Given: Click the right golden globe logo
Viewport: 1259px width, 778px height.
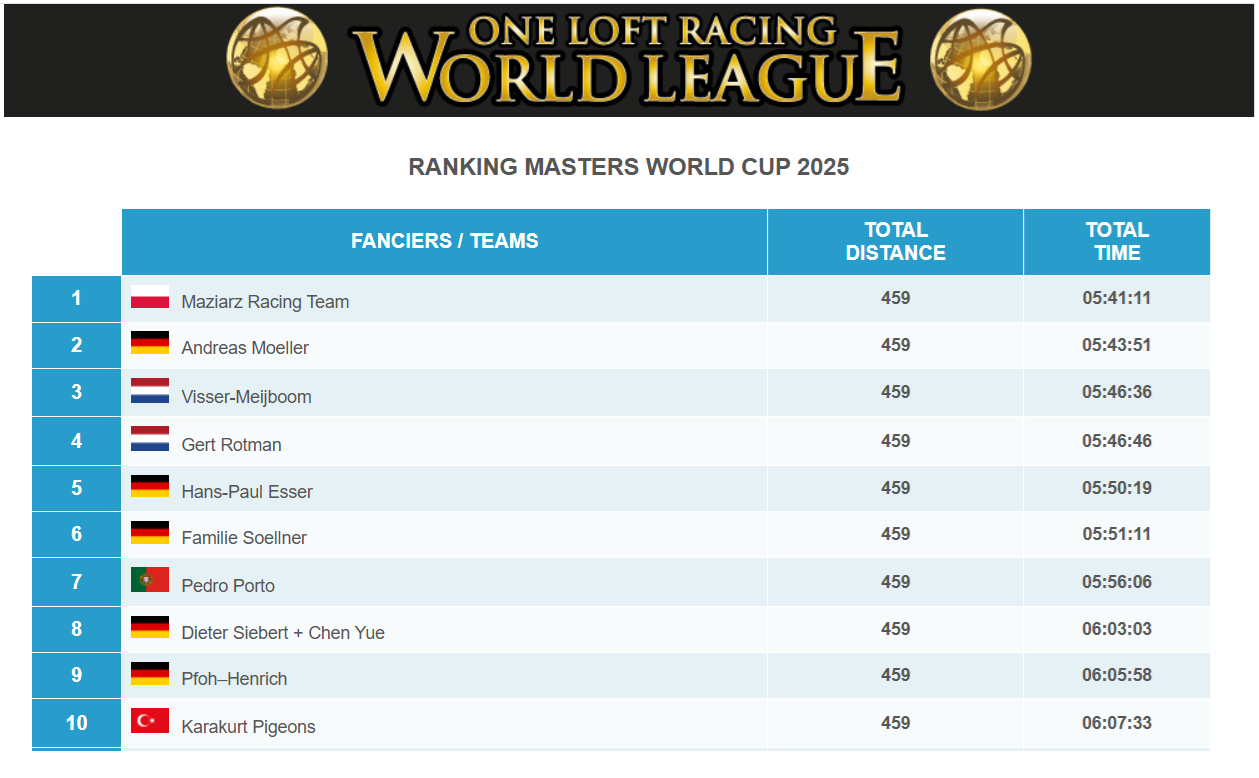Looking at the screenshot, I should pos(980,62).
